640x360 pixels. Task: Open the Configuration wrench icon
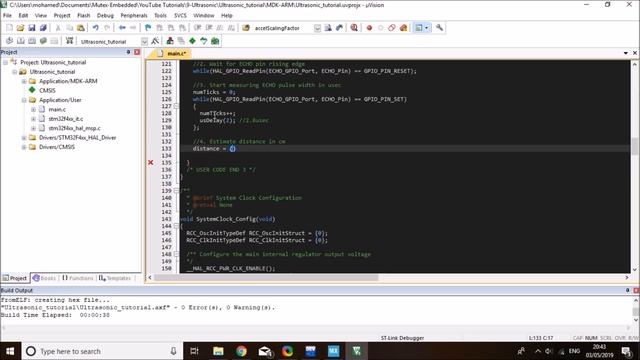(x=439, y=28)
